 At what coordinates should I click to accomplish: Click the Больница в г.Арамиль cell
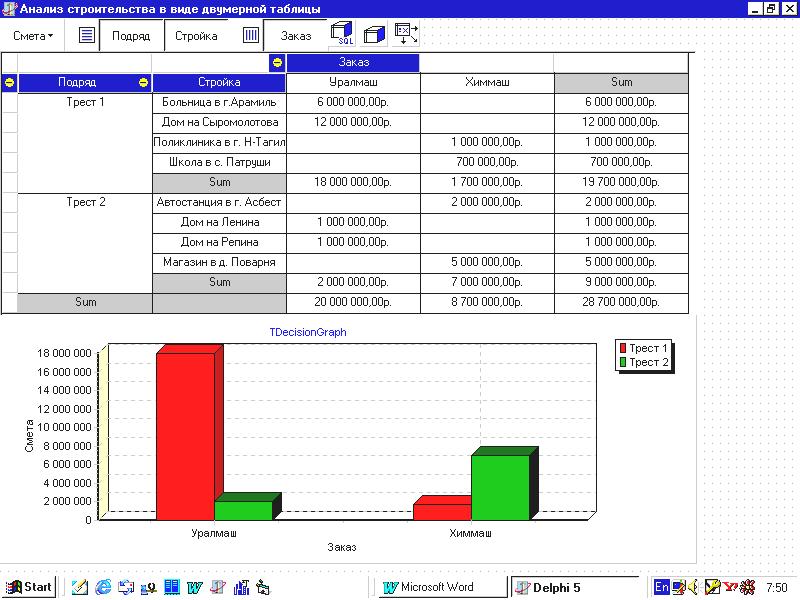[219, 102]
